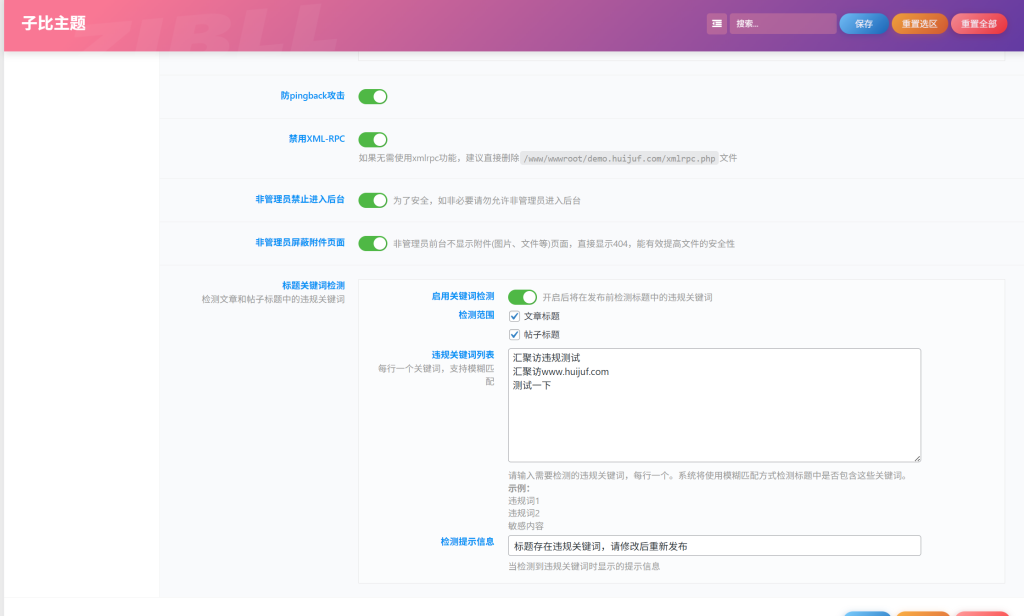
Task: Click the 检测范围 field label
Action: point(476,315)
